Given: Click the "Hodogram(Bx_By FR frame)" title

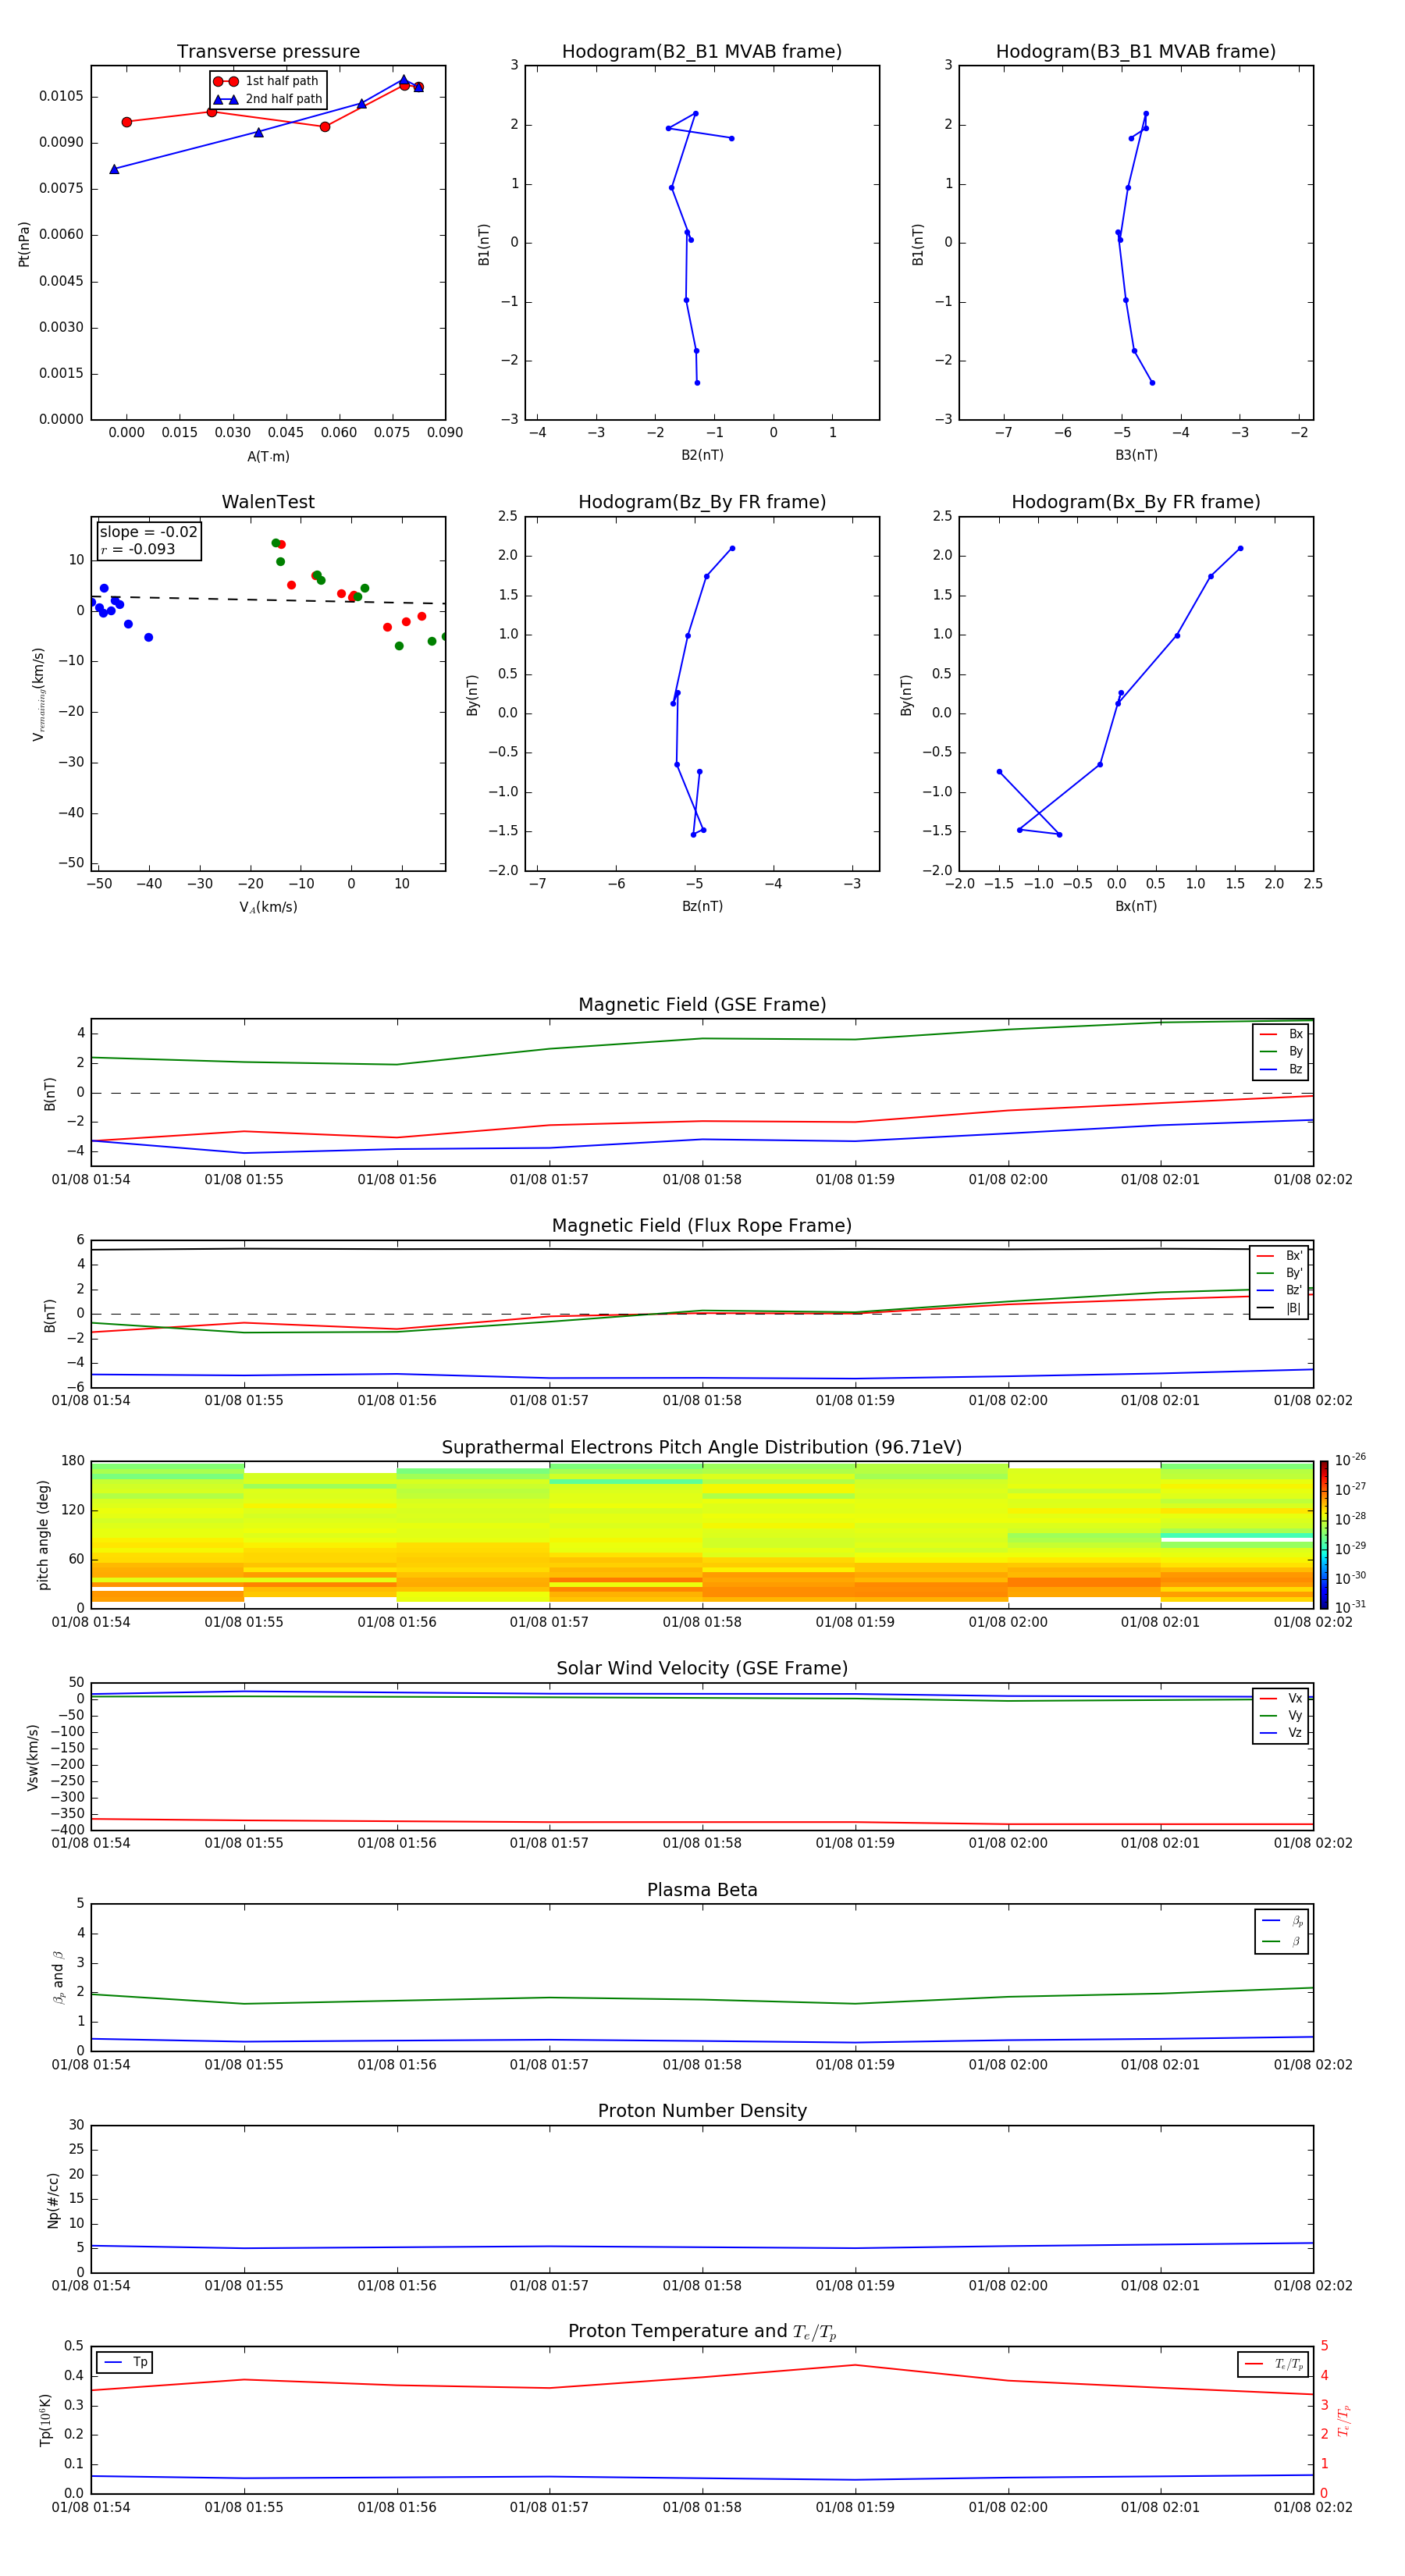Looking at the screenshot, I should (1135, 502).
